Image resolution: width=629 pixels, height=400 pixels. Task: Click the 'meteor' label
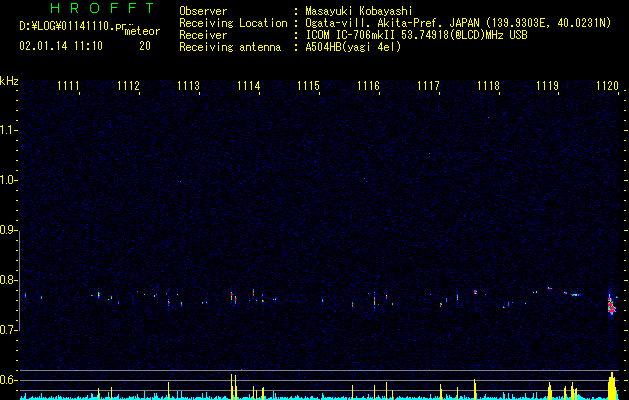coord(142,31)
